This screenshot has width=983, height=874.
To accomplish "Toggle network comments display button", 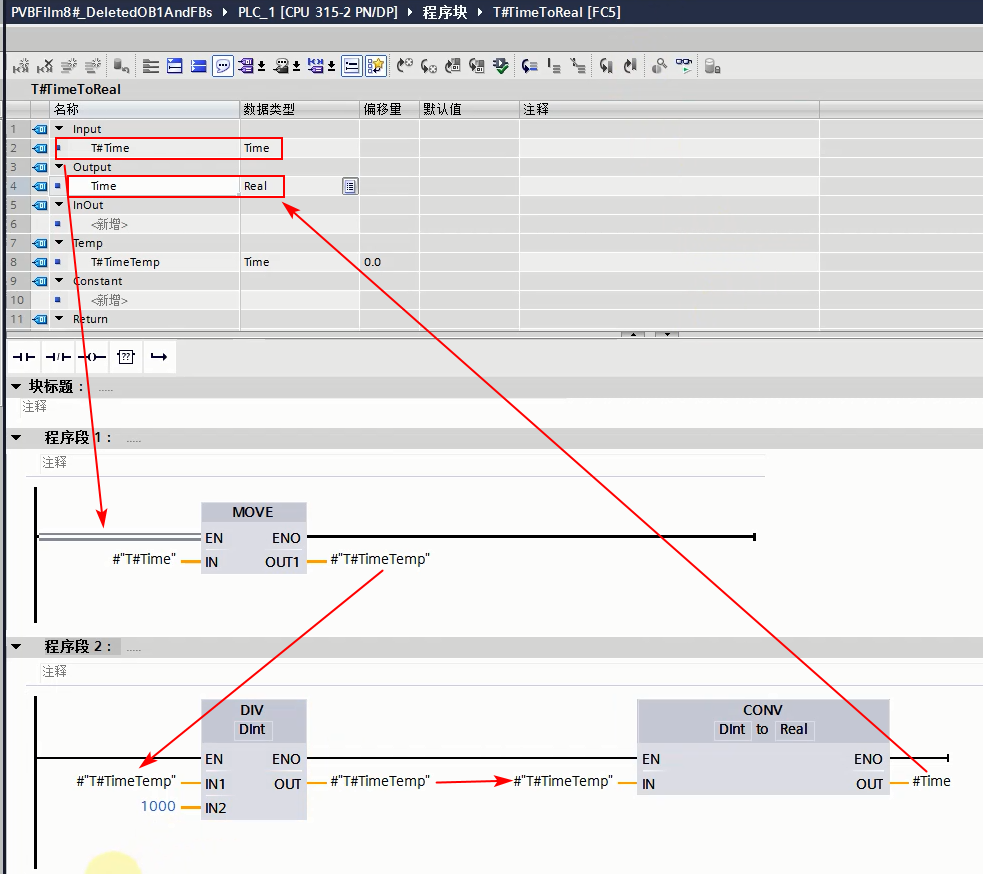I will click(x=352, y=66).
